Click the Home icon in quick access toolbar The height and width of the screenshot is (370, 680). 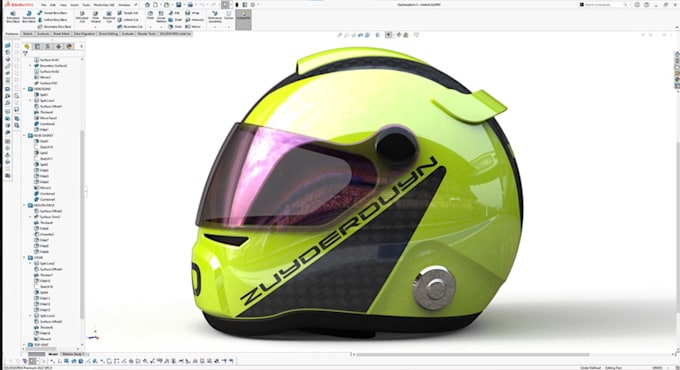147,4
